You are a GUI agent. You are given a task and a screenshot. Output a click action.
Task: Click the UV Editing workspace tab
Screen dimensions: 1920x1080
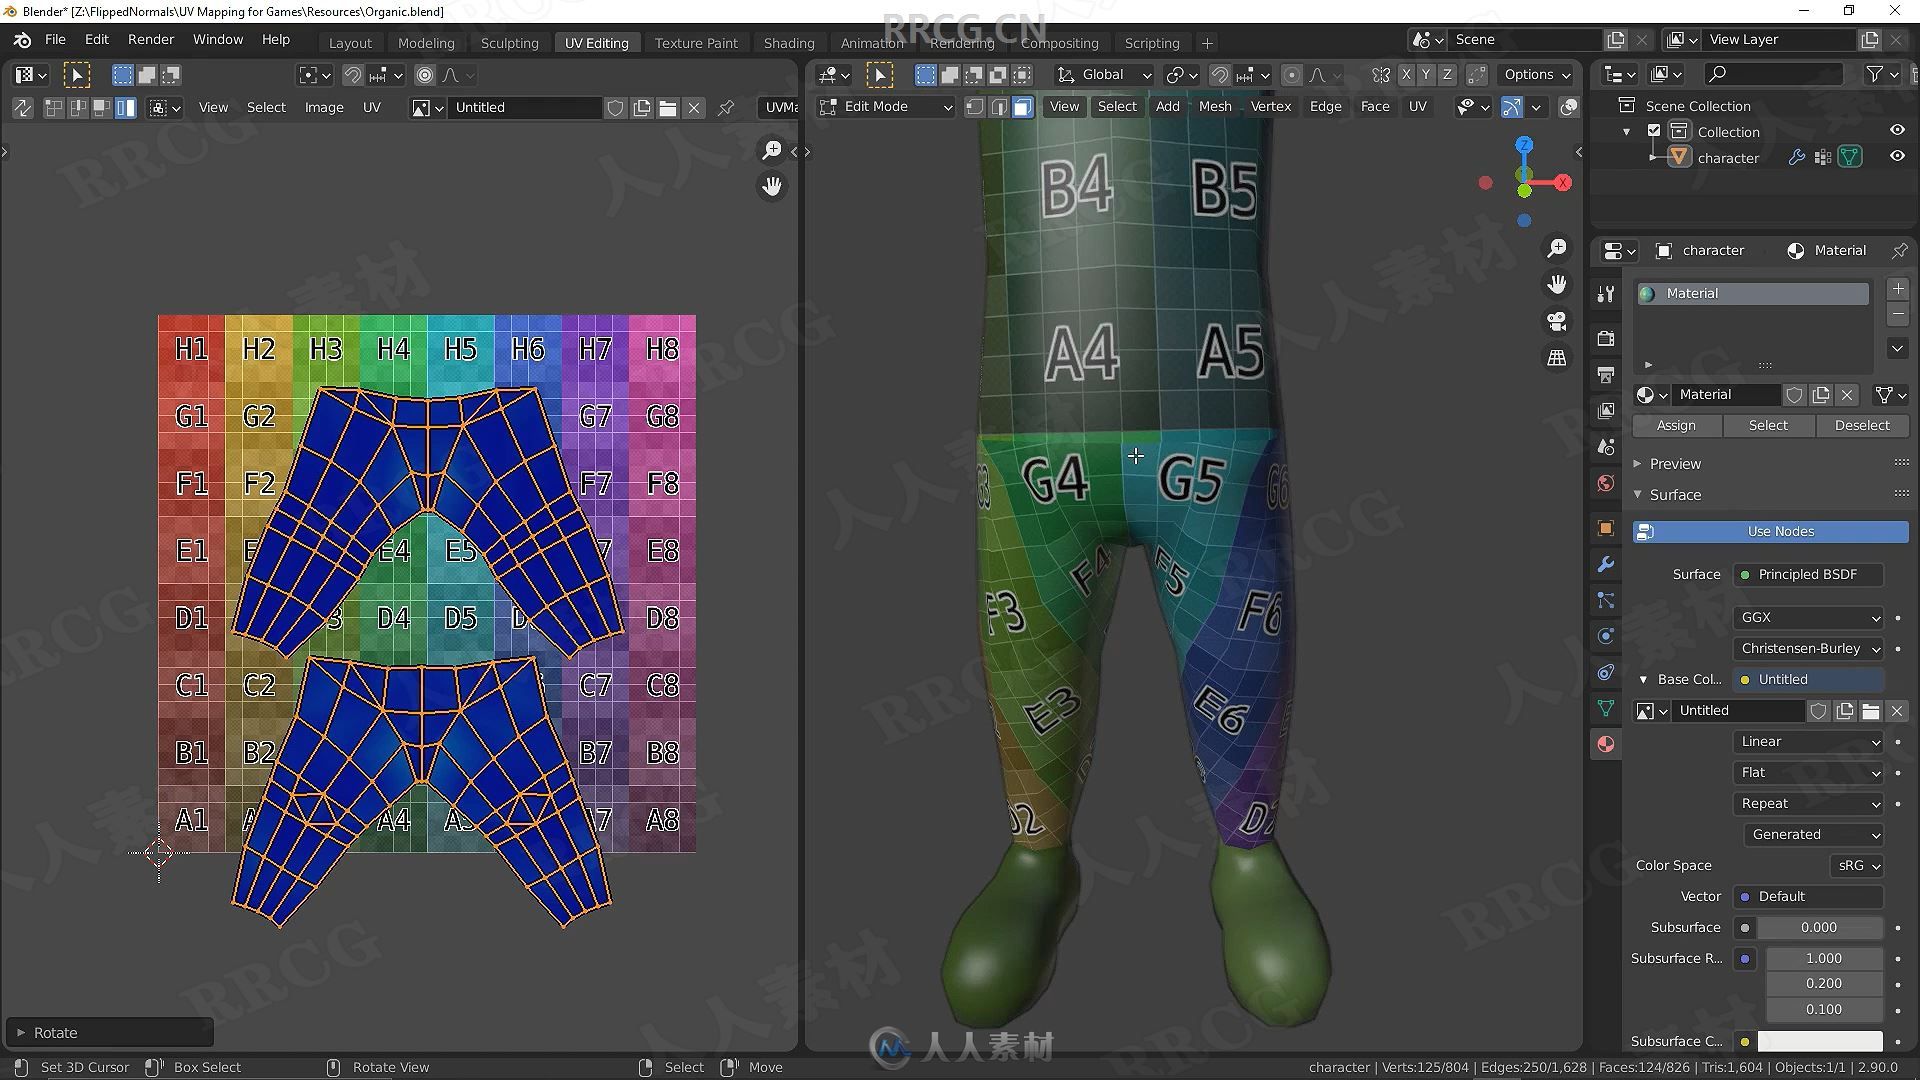(596, 44)
